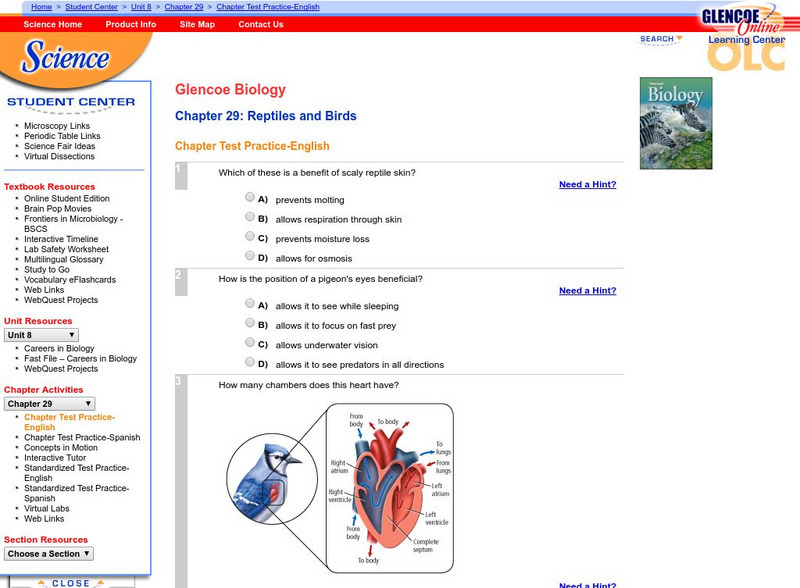Open WebQuest Projects under Unit Resources
The width and height of the screenshot is (800, 588).
(61, 369)
